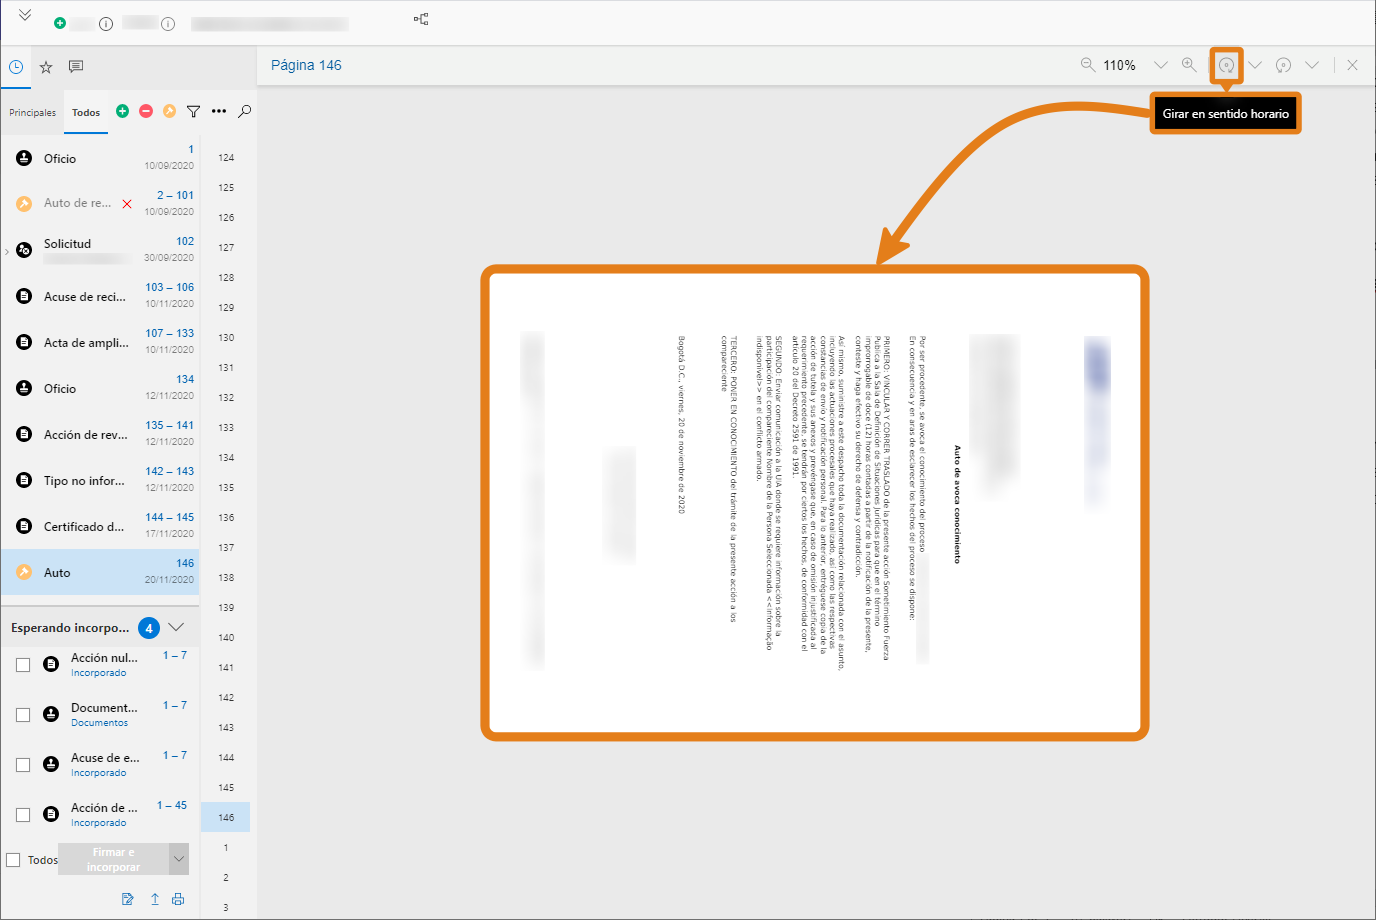Open the Documentos link under Document...
Viewport: 1376px width, 920px height.
click(x=99, y=723)
